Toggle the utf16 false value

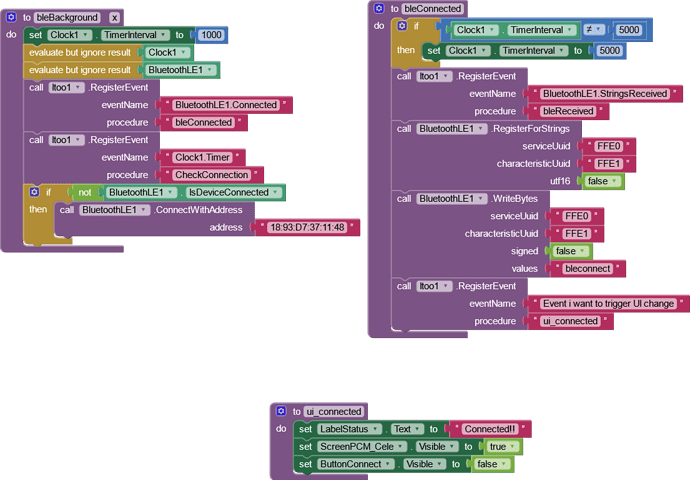point(598,181)
